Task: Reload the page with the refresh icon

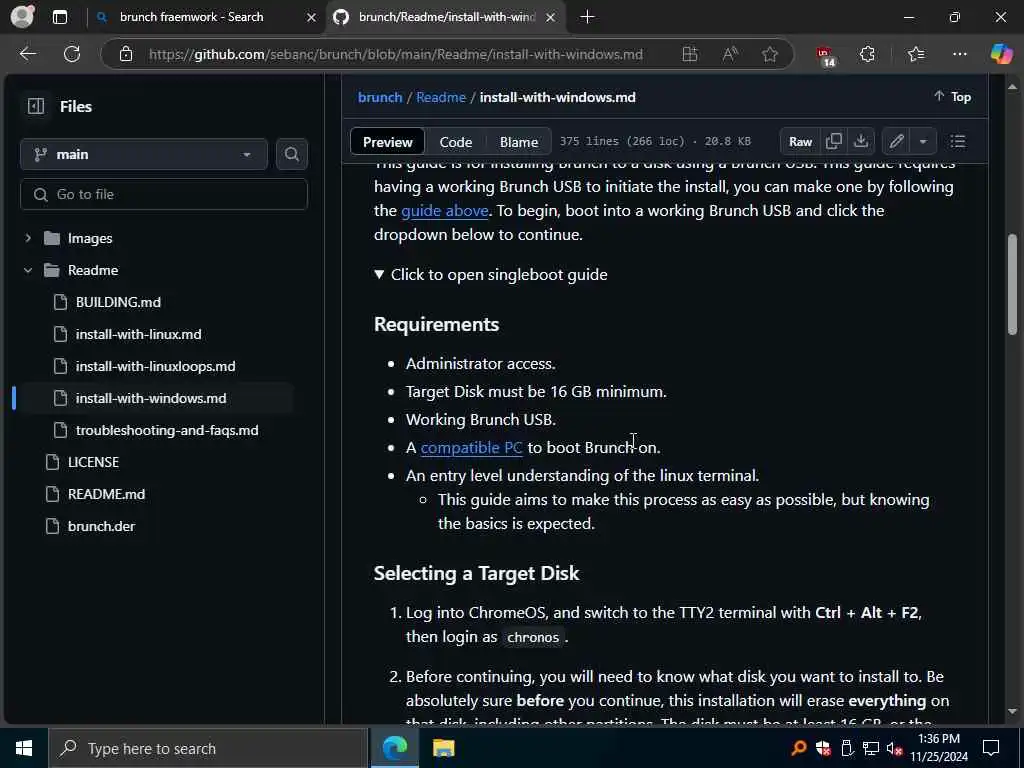Action: coord(72,54)
